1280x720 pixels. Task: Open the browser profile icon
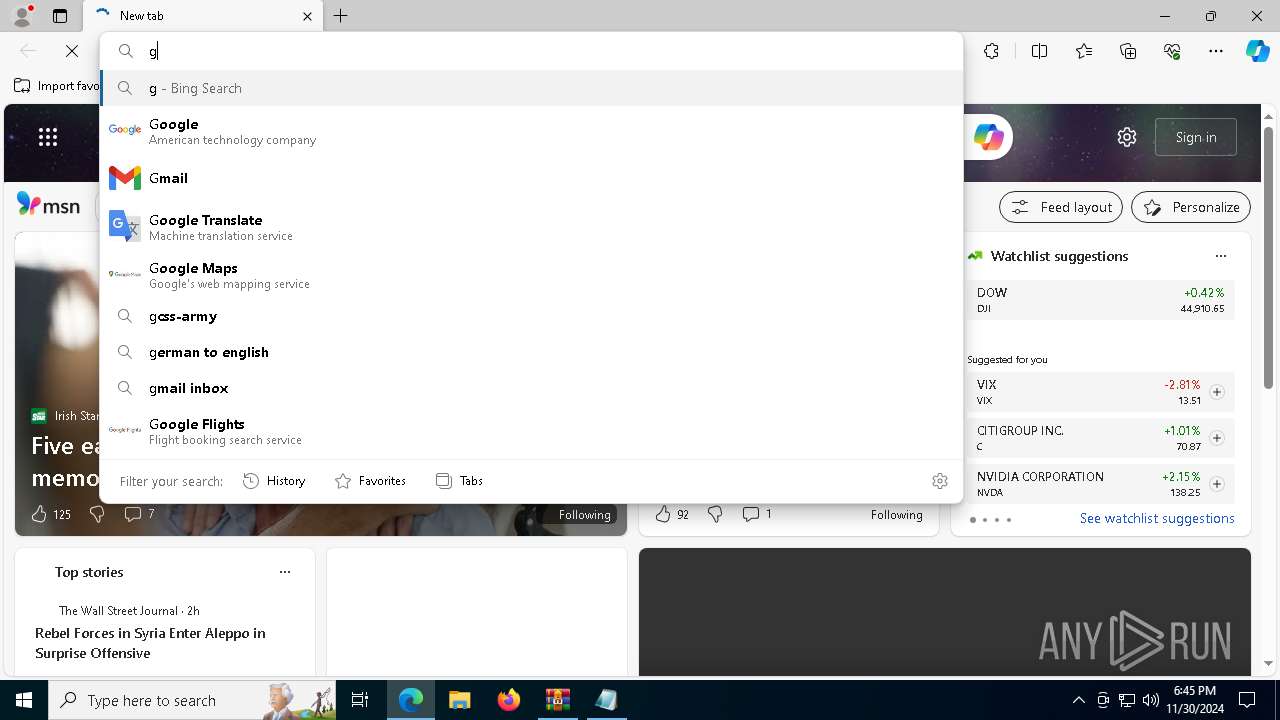(x=21, y=15)
